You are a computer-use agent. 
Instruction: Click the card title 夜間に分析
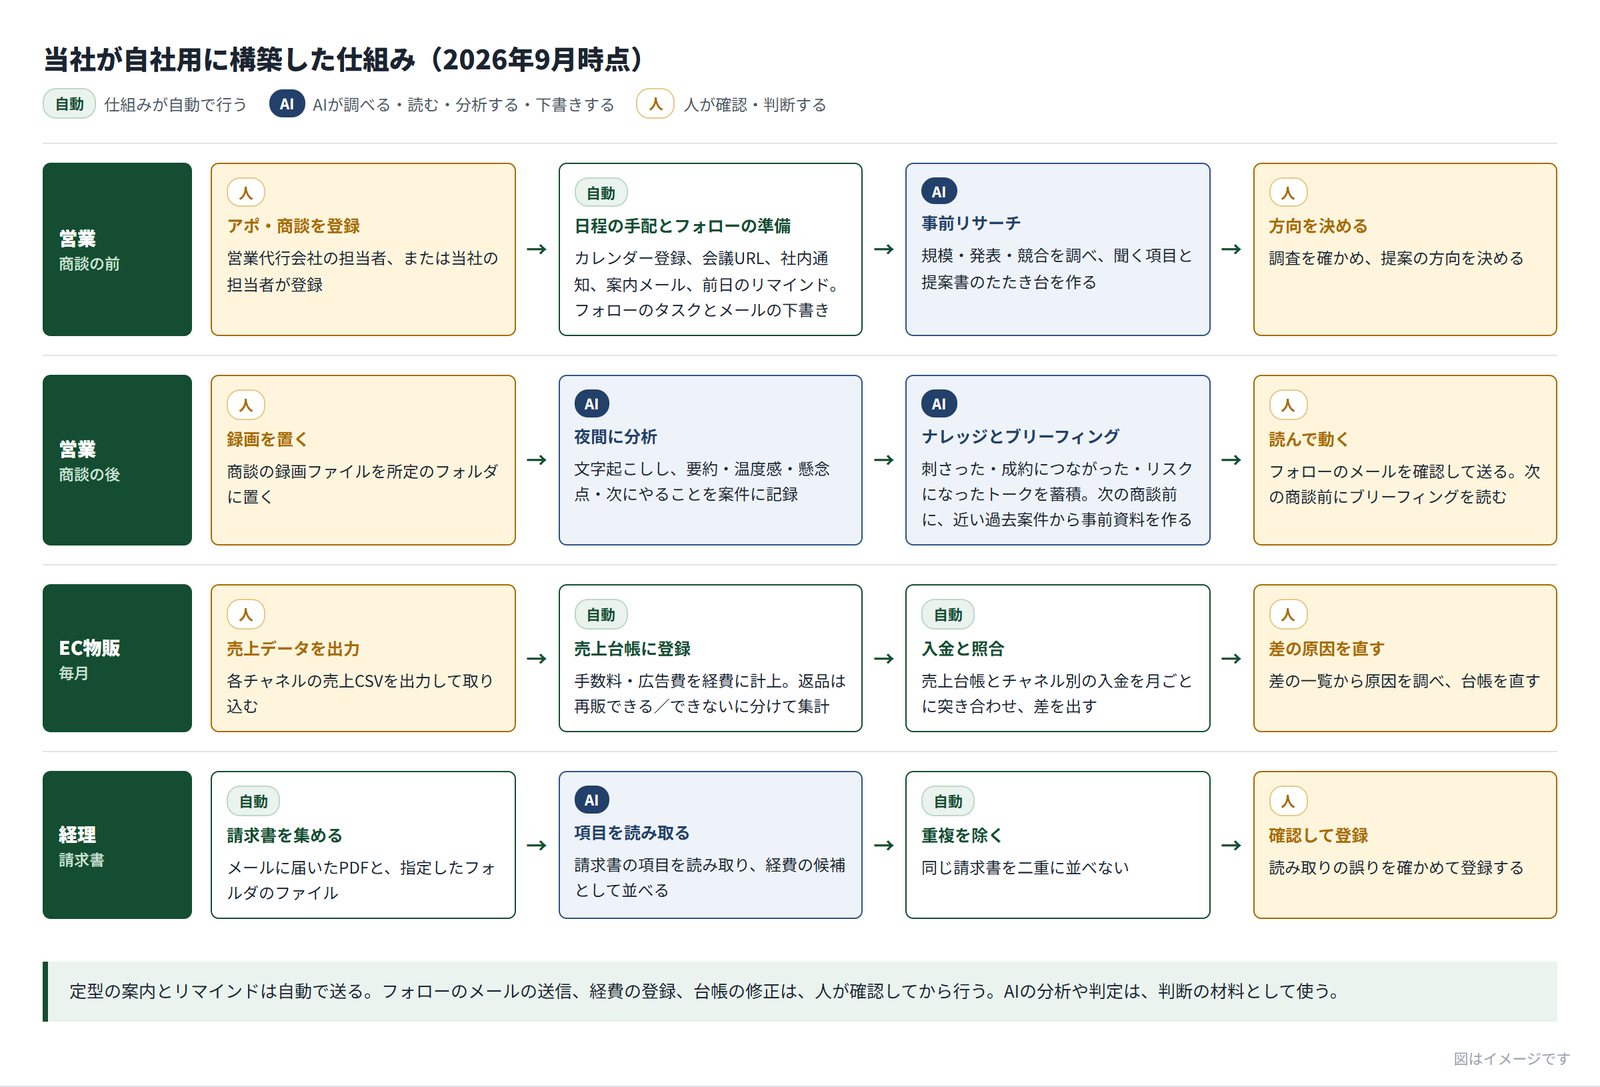615,436
